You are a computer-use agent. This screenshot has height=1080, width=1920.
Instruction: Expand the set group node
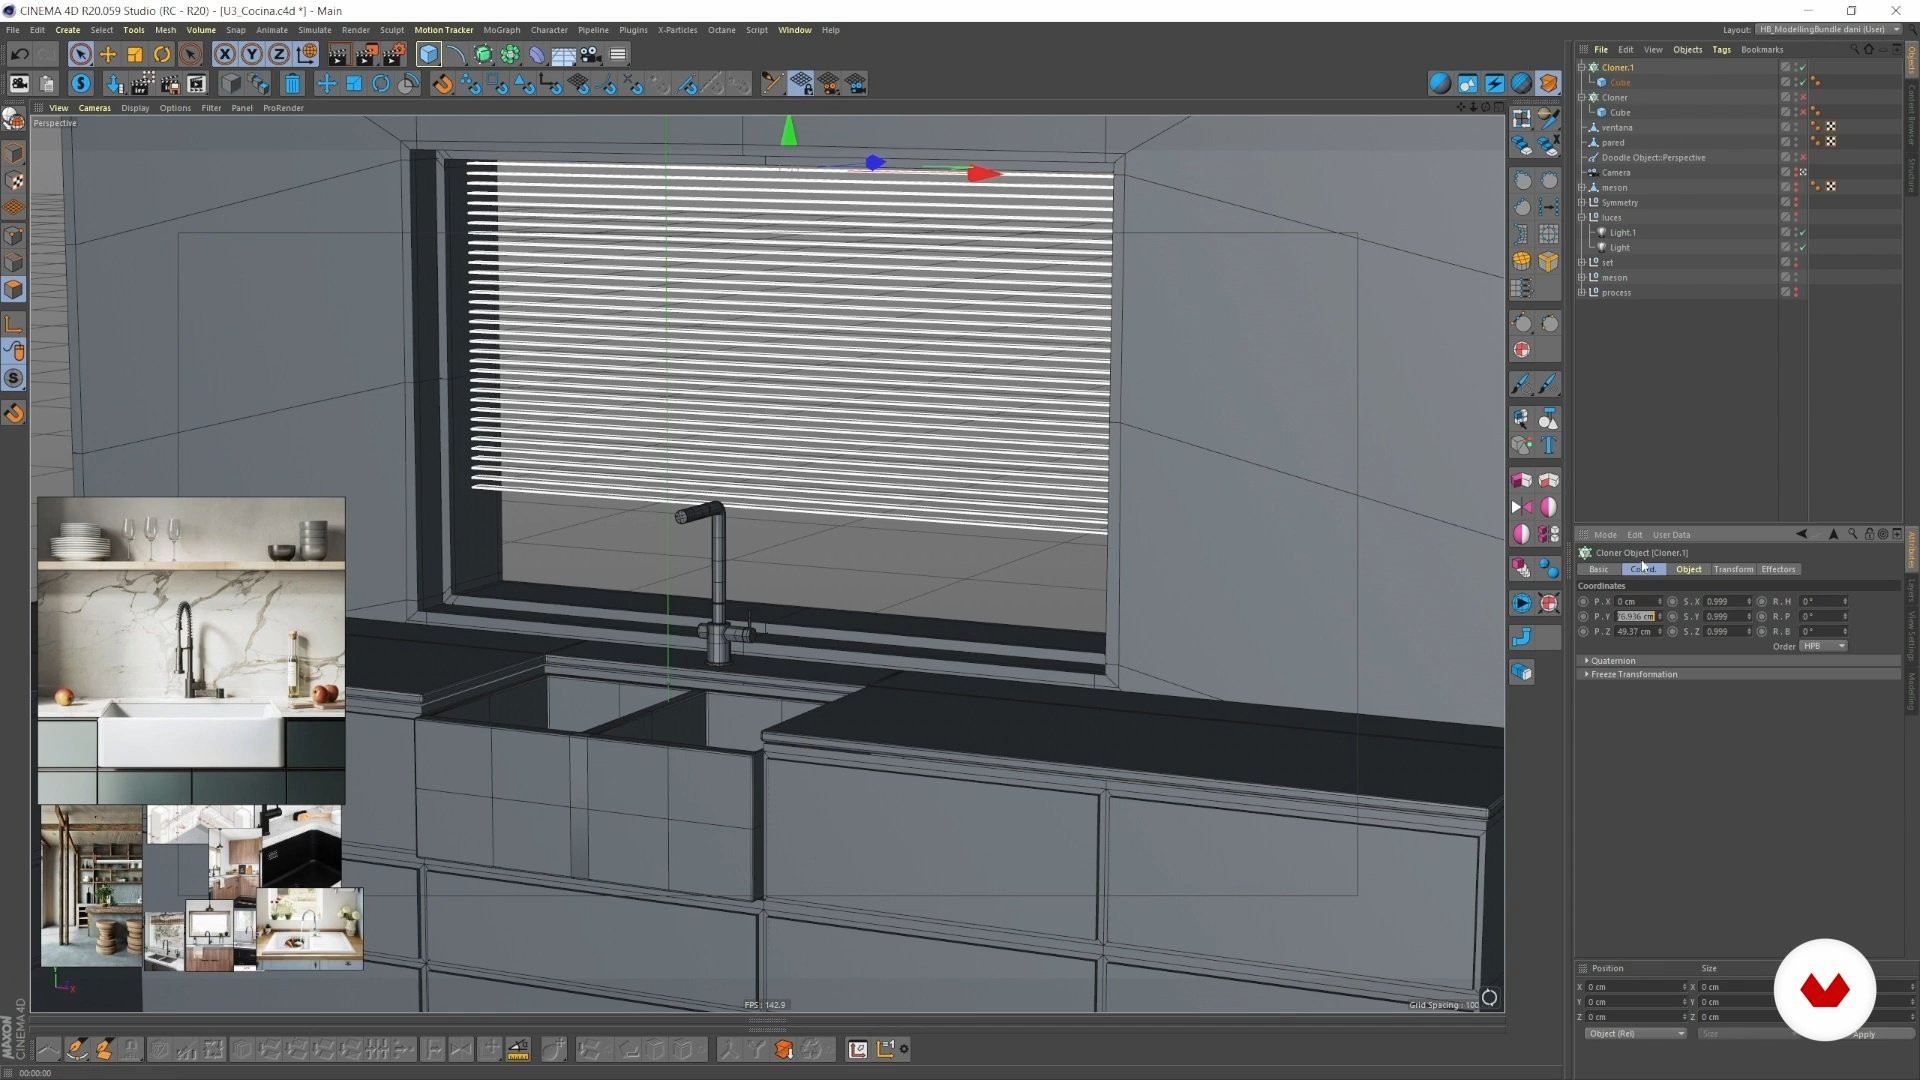coord(1582,263)
